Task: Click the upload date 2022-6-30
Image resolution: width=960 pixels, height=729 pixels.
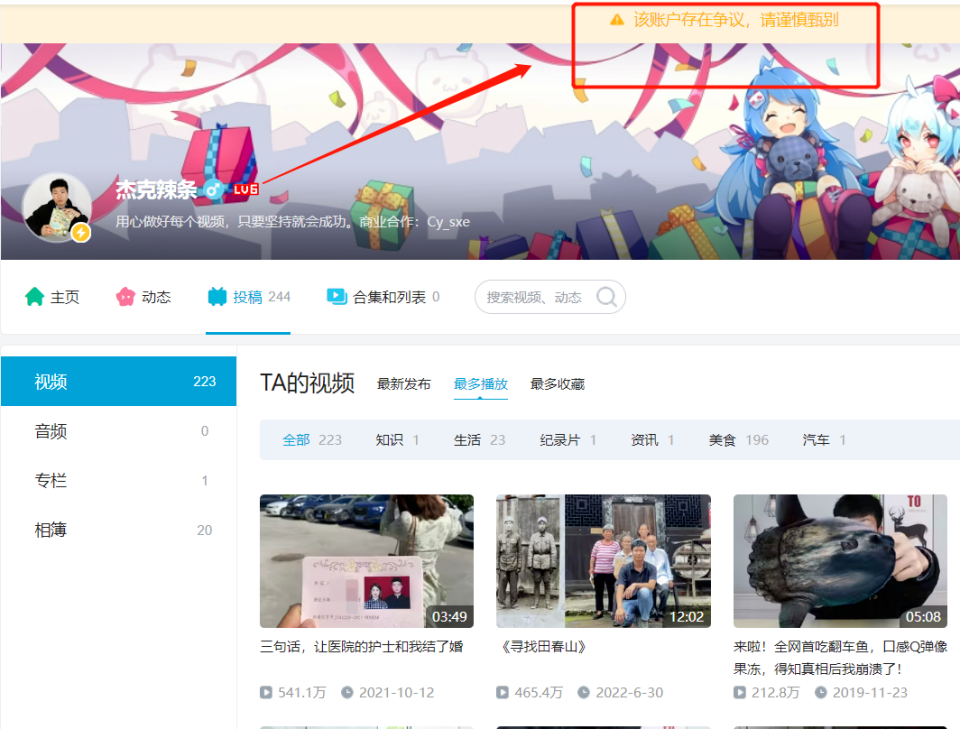Action: pos(629,692)
